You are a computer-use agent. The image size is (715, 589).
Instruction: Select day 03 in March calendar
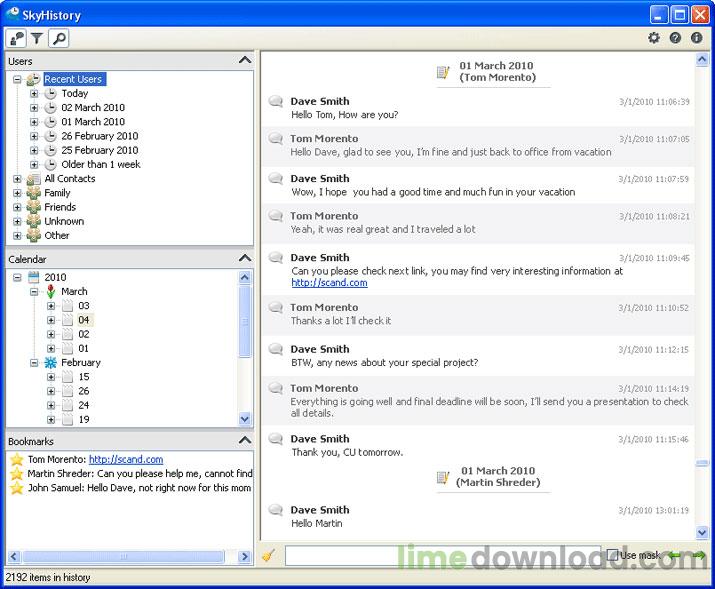pos(84,306)
